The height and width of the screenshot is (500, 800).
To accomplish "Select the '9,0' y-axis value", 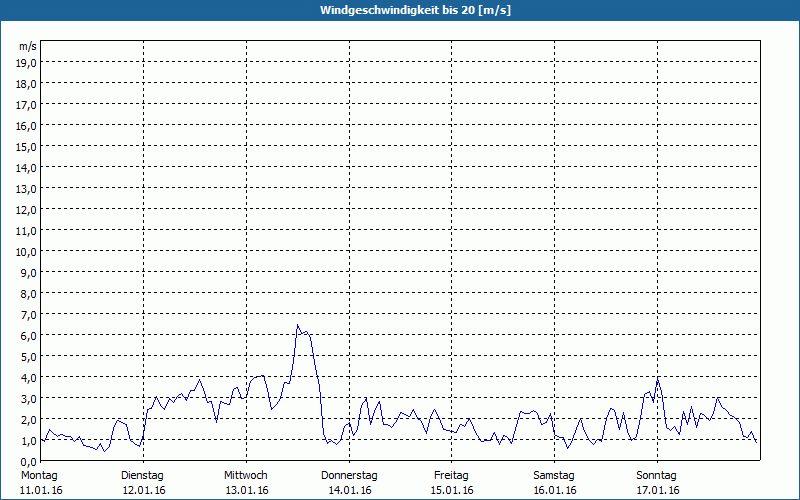I will click(29, 272).
